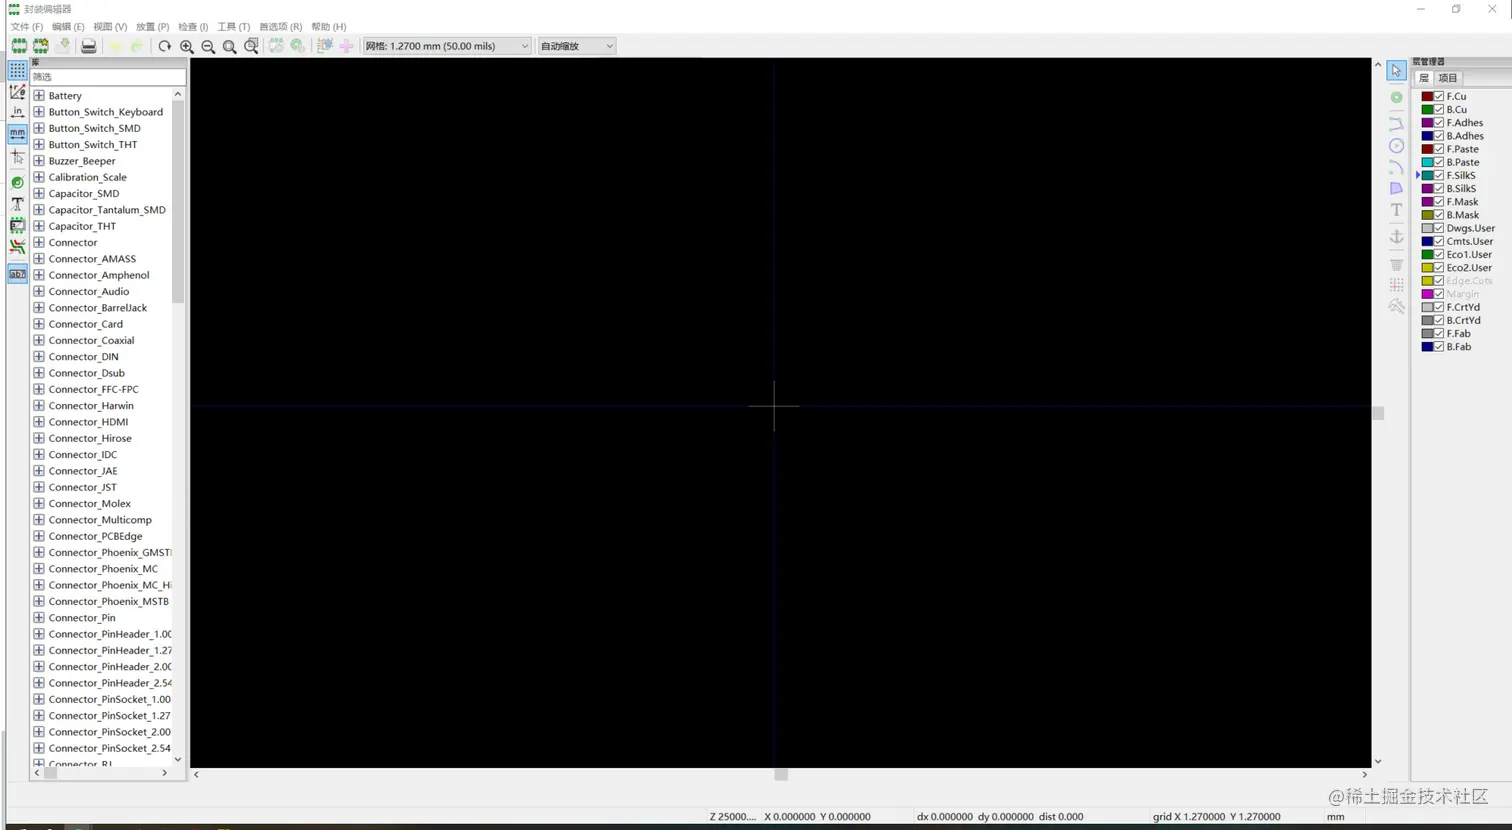The width and height of the screenshot is (1512, 830).
Task: Toggle grid display icon in left toolbar
Action: click(x=17, y=70)
